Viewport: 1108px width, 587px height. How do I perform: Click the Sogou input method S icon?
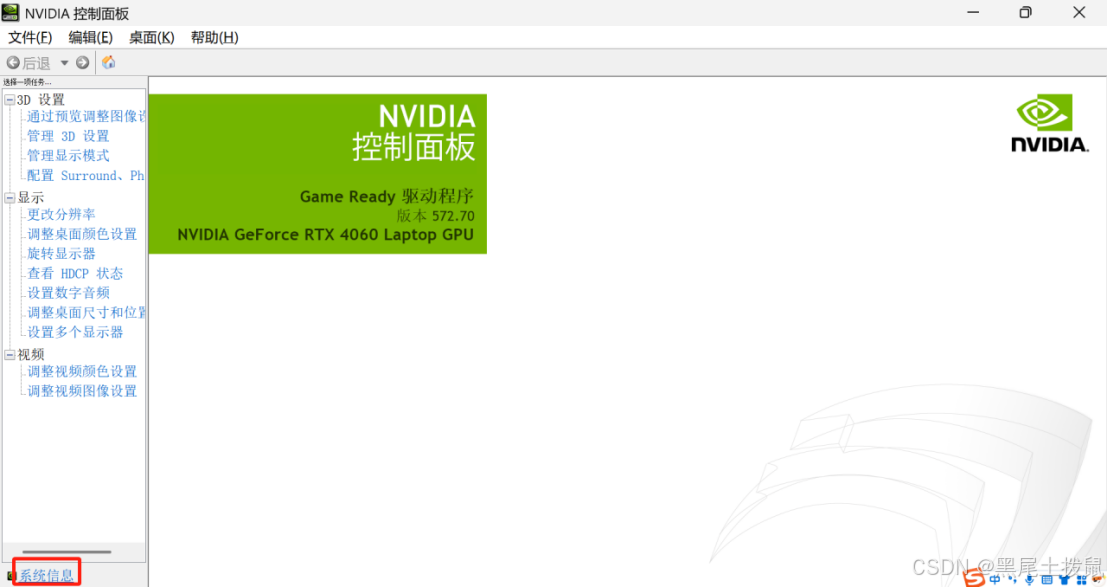[974, 576]
